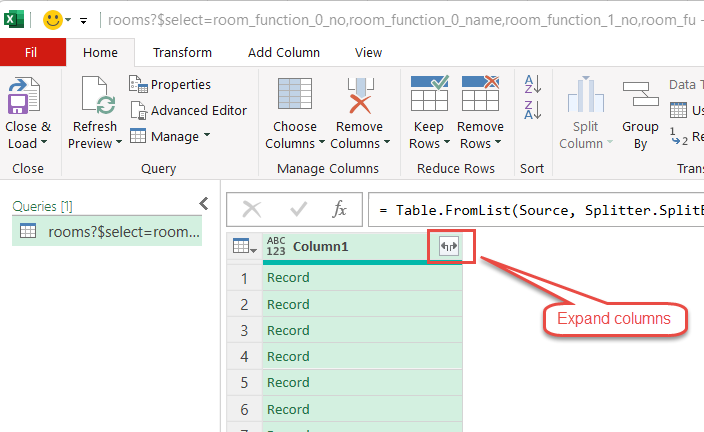This screenshot has width=704, height=432.
Task: Click the Remove Columns icon
Action: pyautogui.click(x=358, y=97)
